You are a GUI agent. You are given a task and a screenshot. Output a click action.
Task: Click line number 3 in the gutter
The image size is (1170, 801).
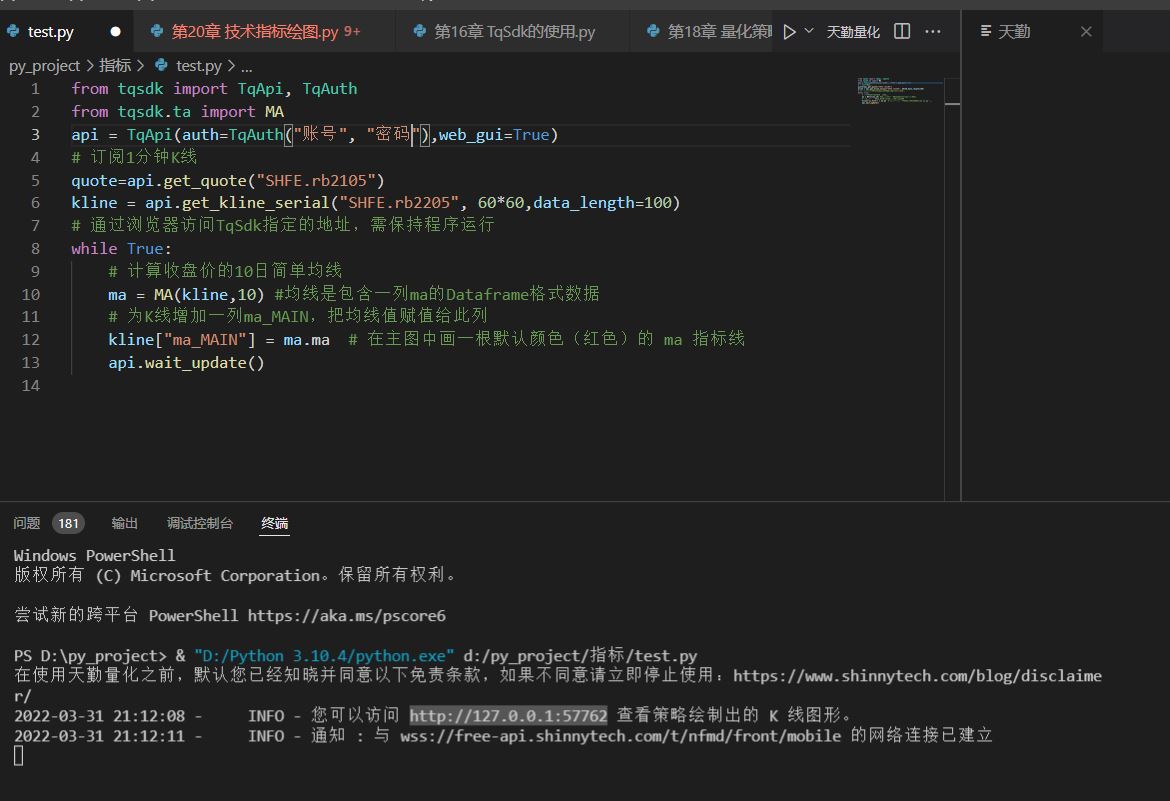pos(35,134)
